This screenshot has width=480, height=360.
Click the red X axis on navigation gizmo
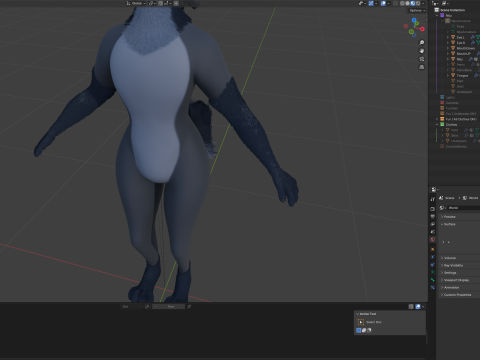tap(422, 29)
